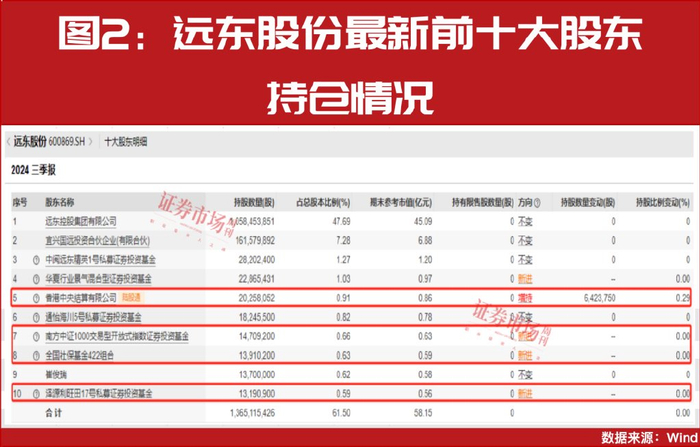
Task: Select the 47.69 percentage cell
Action: (x=342, y=221)
